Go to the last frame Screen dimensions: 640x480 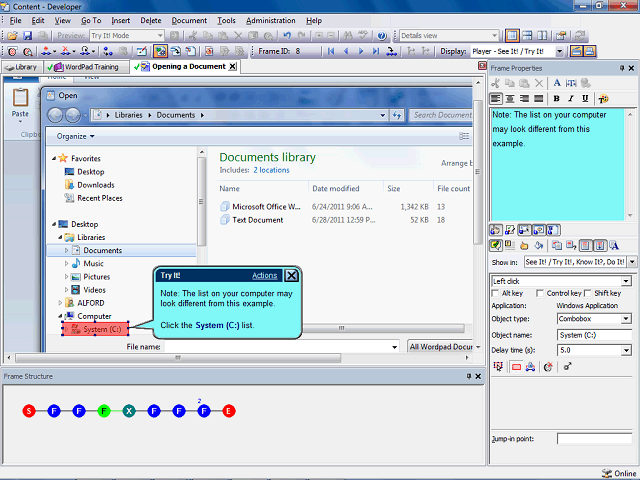pos(376,51)
